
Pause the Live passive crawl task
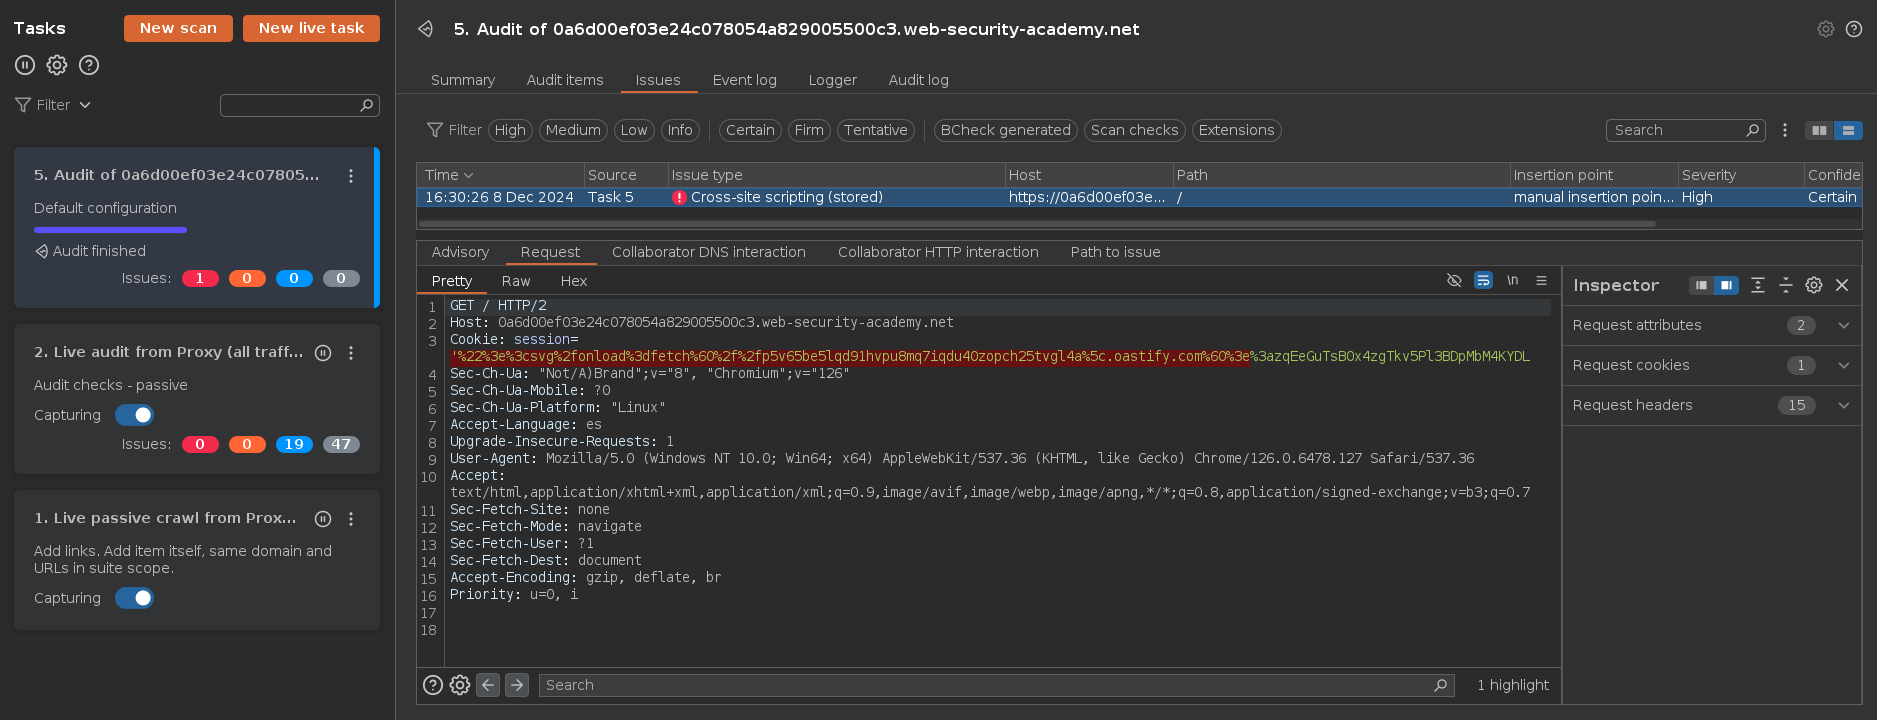click(323, 518)
